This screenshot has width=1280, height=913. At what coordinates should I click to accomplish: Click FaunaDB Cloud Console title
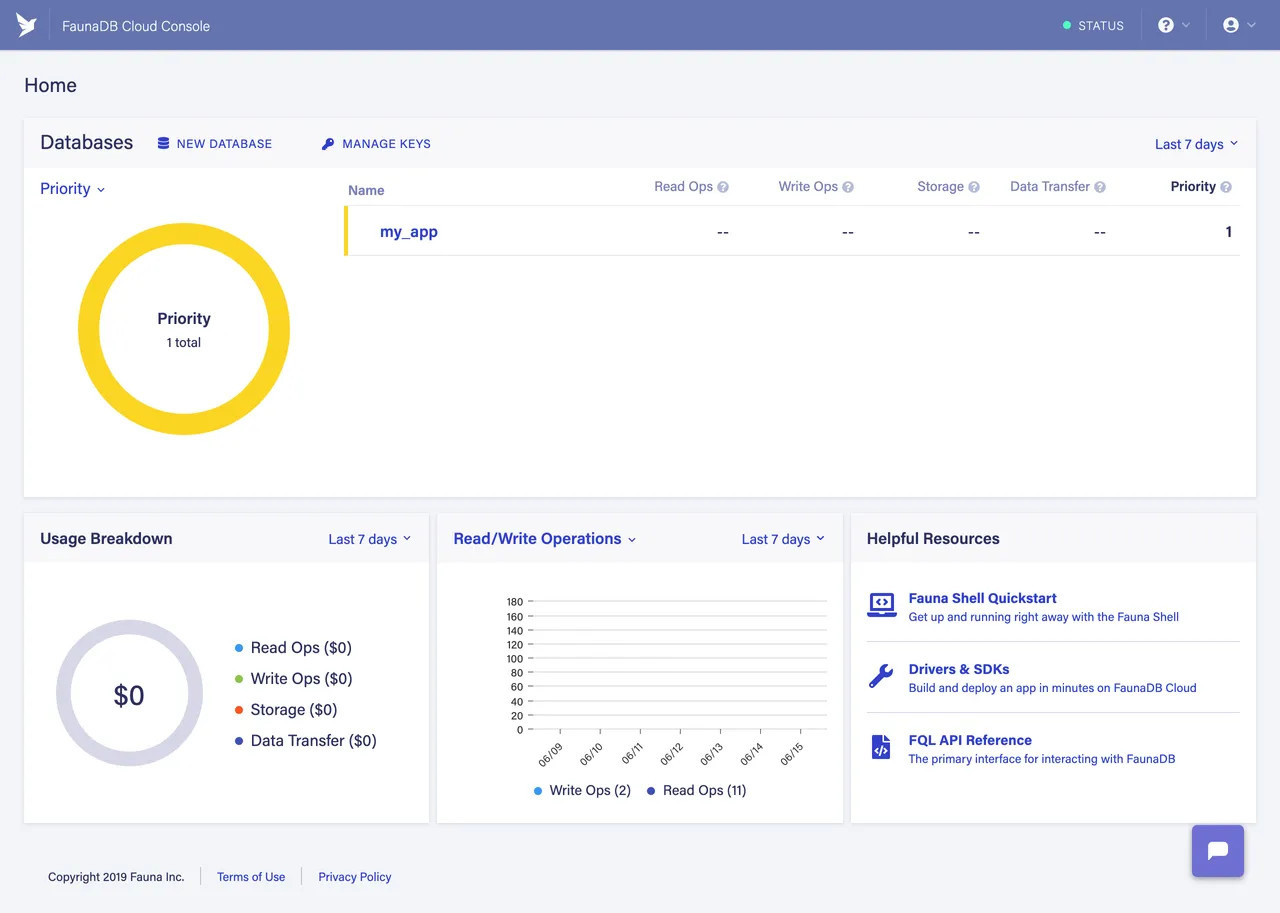coord(136,26)
